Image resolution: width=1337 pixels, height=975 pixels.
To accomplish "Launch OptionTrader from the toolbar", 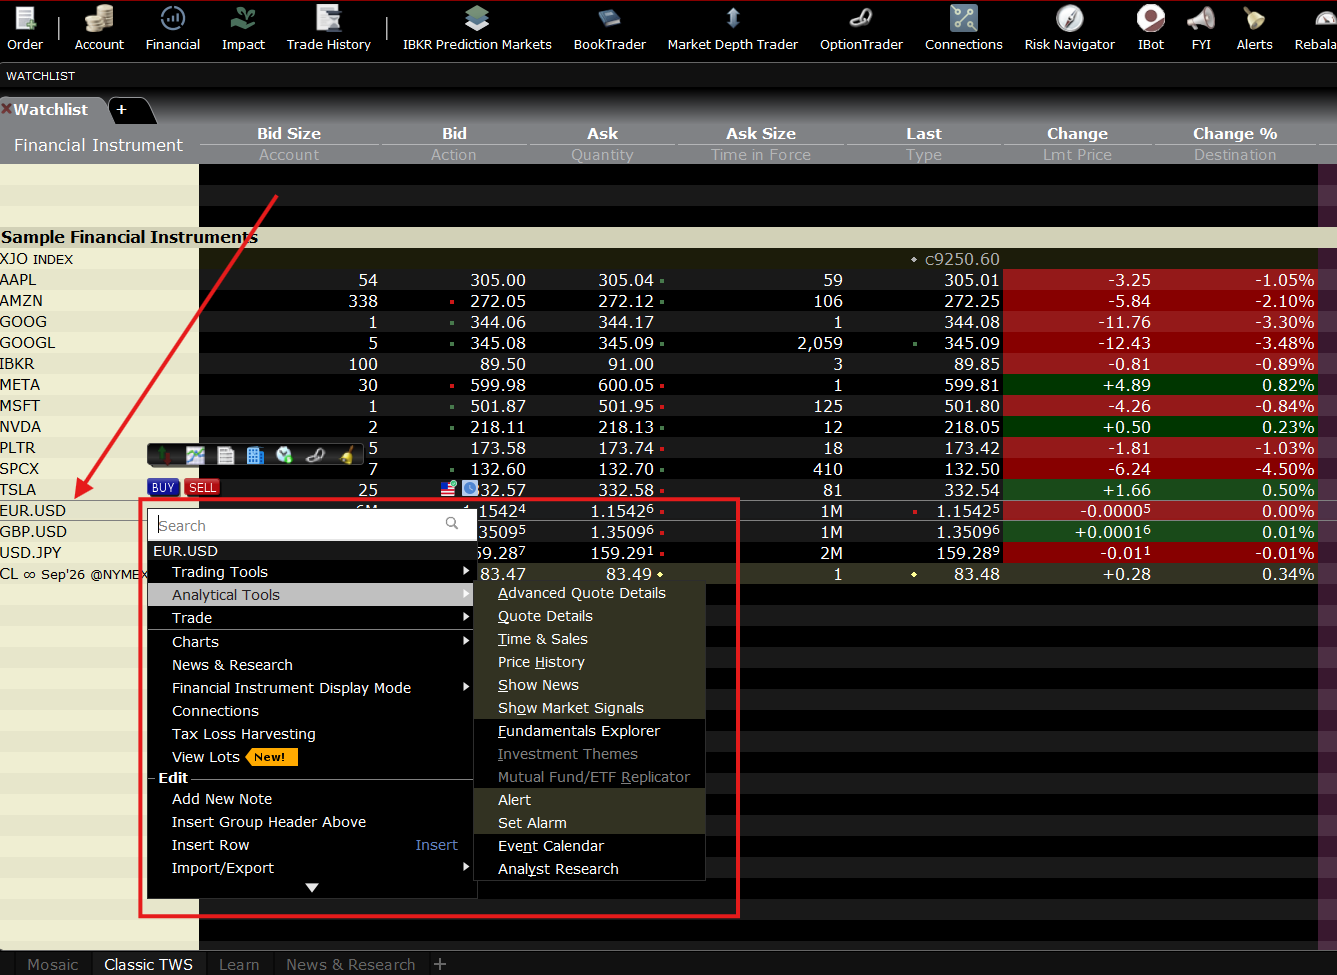I will pyautogui.click(x=861, y=27).
